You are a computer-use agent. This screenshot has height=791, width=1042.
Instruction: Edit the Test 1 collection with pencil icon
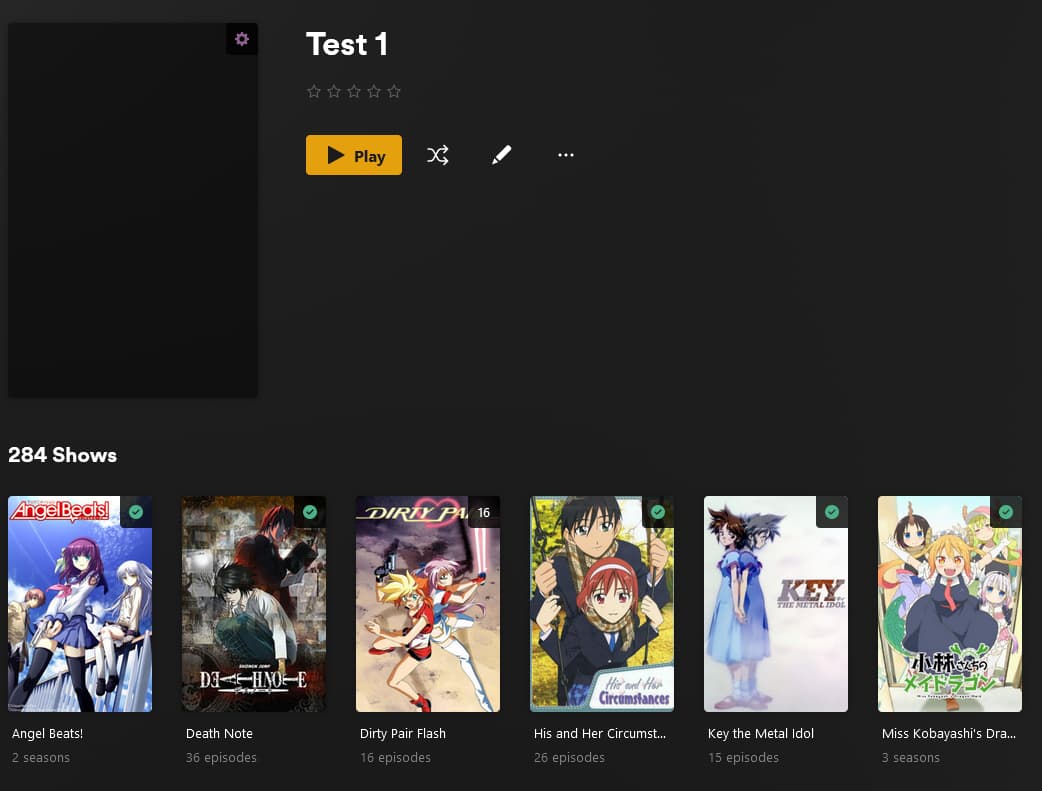(x=501, y=155)
